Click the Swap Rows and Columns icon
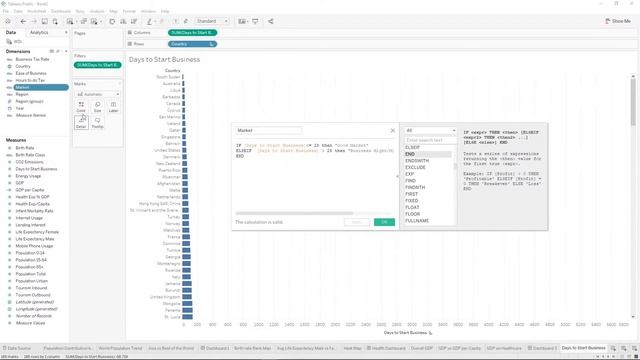 point(112,21)
